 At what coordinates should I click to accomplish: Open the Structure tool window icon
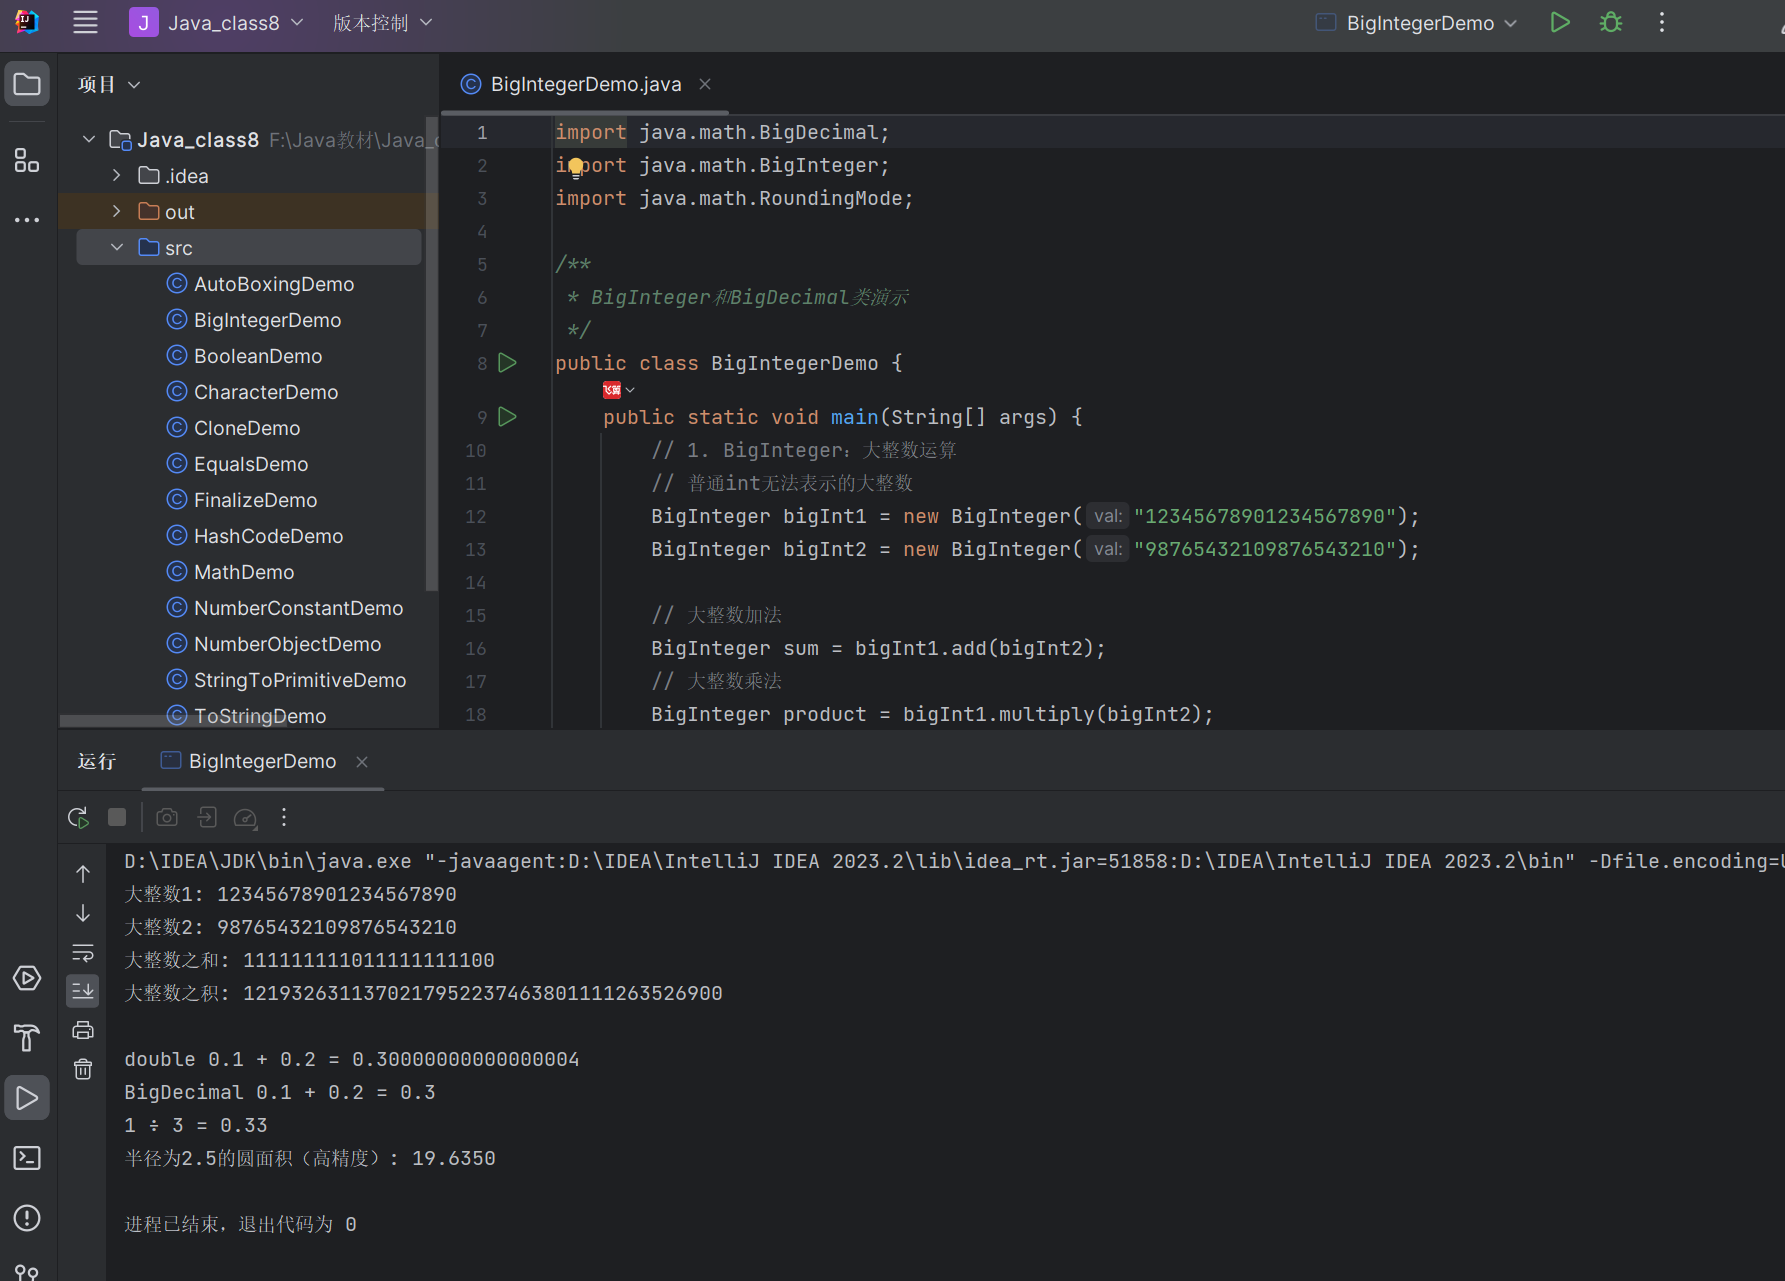[x=27, y=160]
